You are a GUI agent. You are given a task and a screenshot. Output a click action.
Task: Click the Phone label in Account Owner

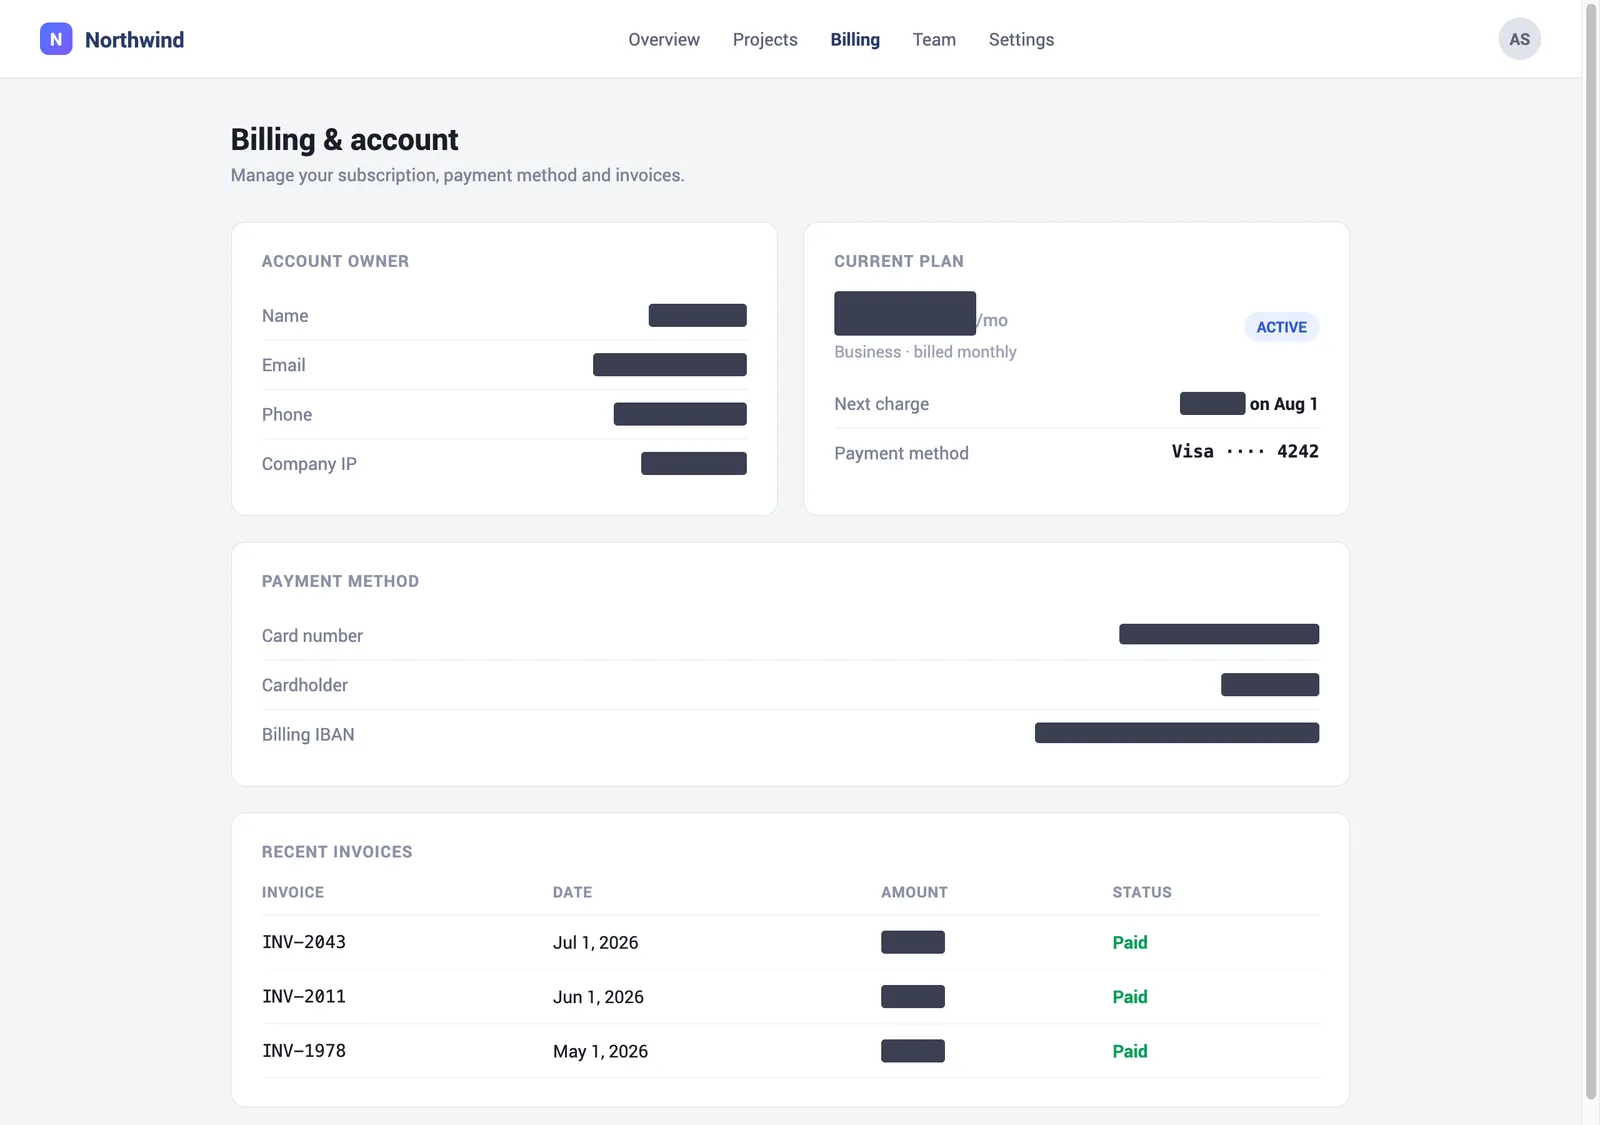(x=287, y=415)
